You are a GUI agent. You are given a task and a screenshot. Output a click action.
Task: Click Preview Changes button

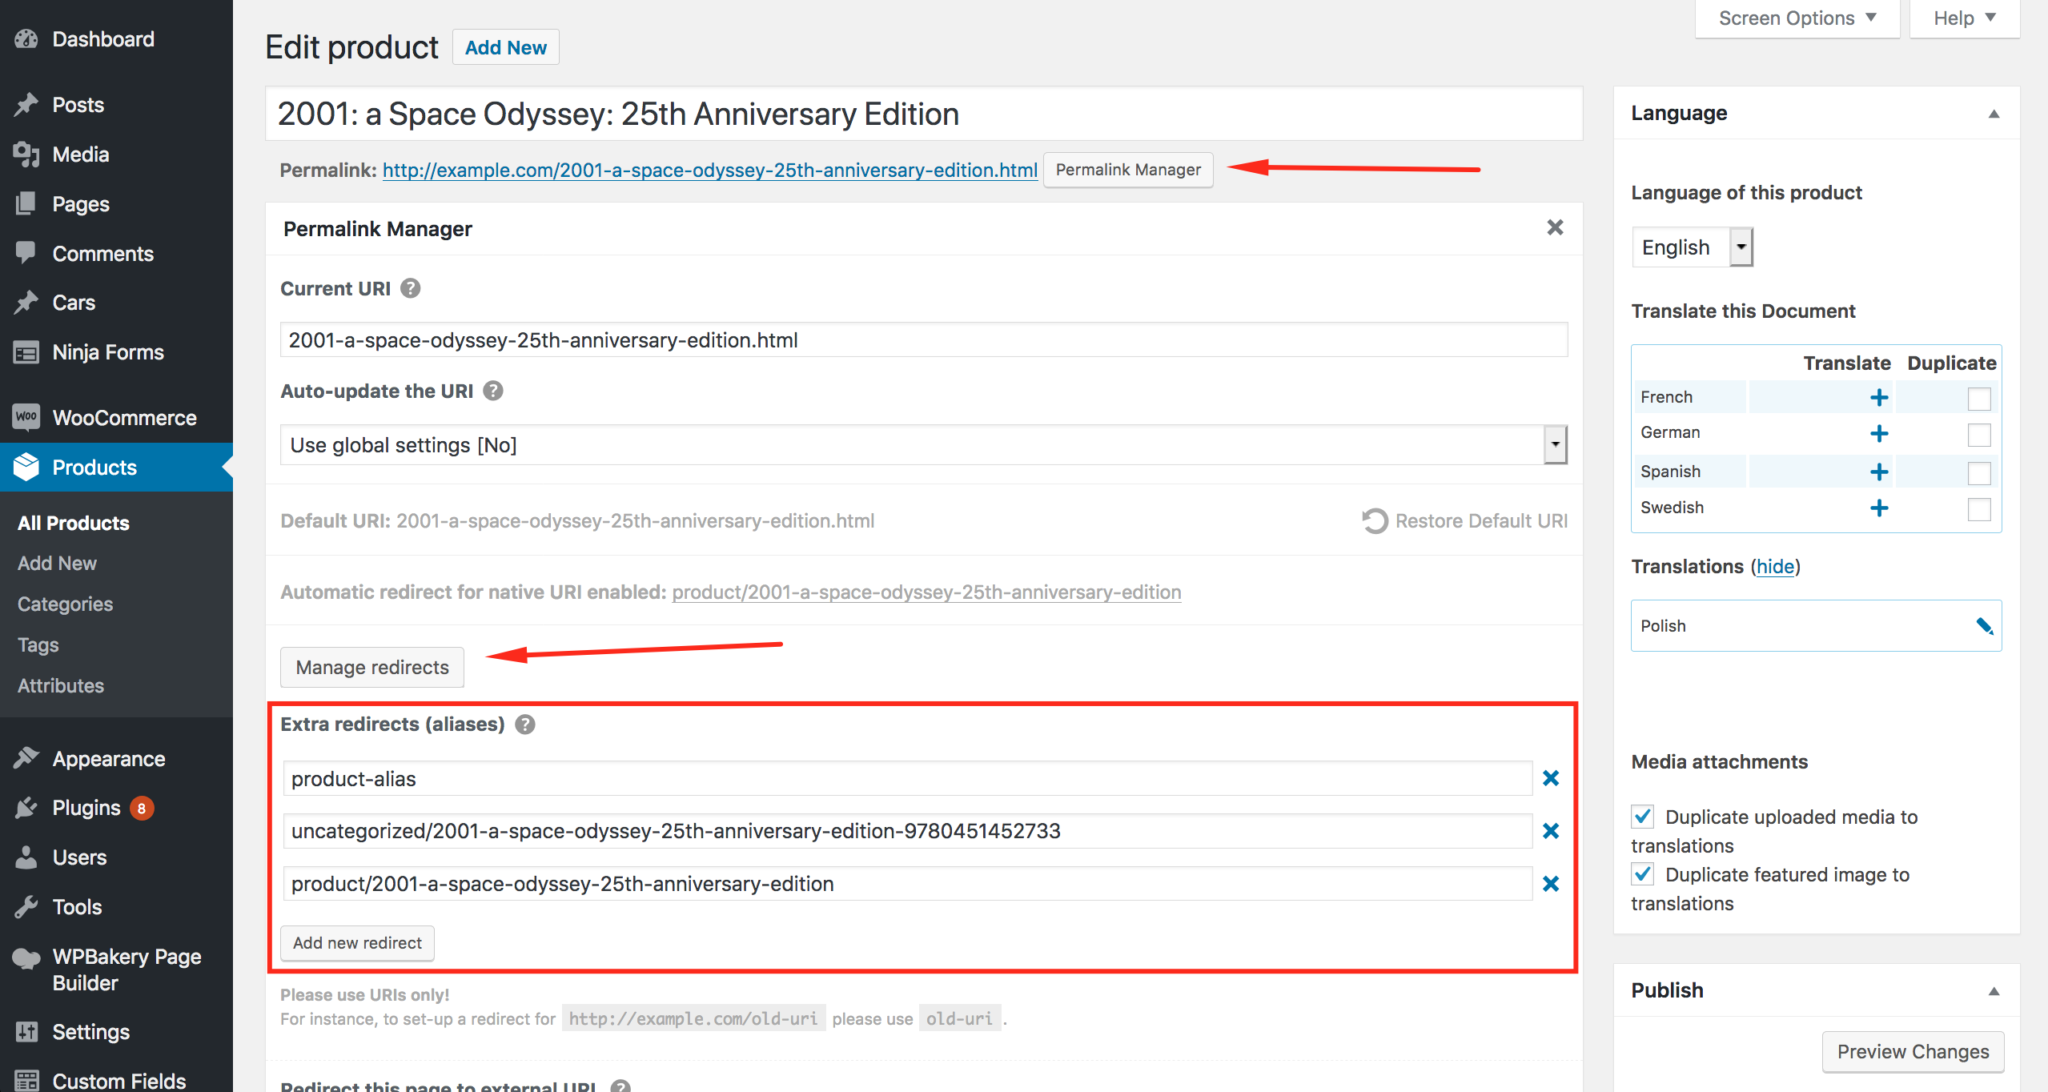pos(1913,1052)
